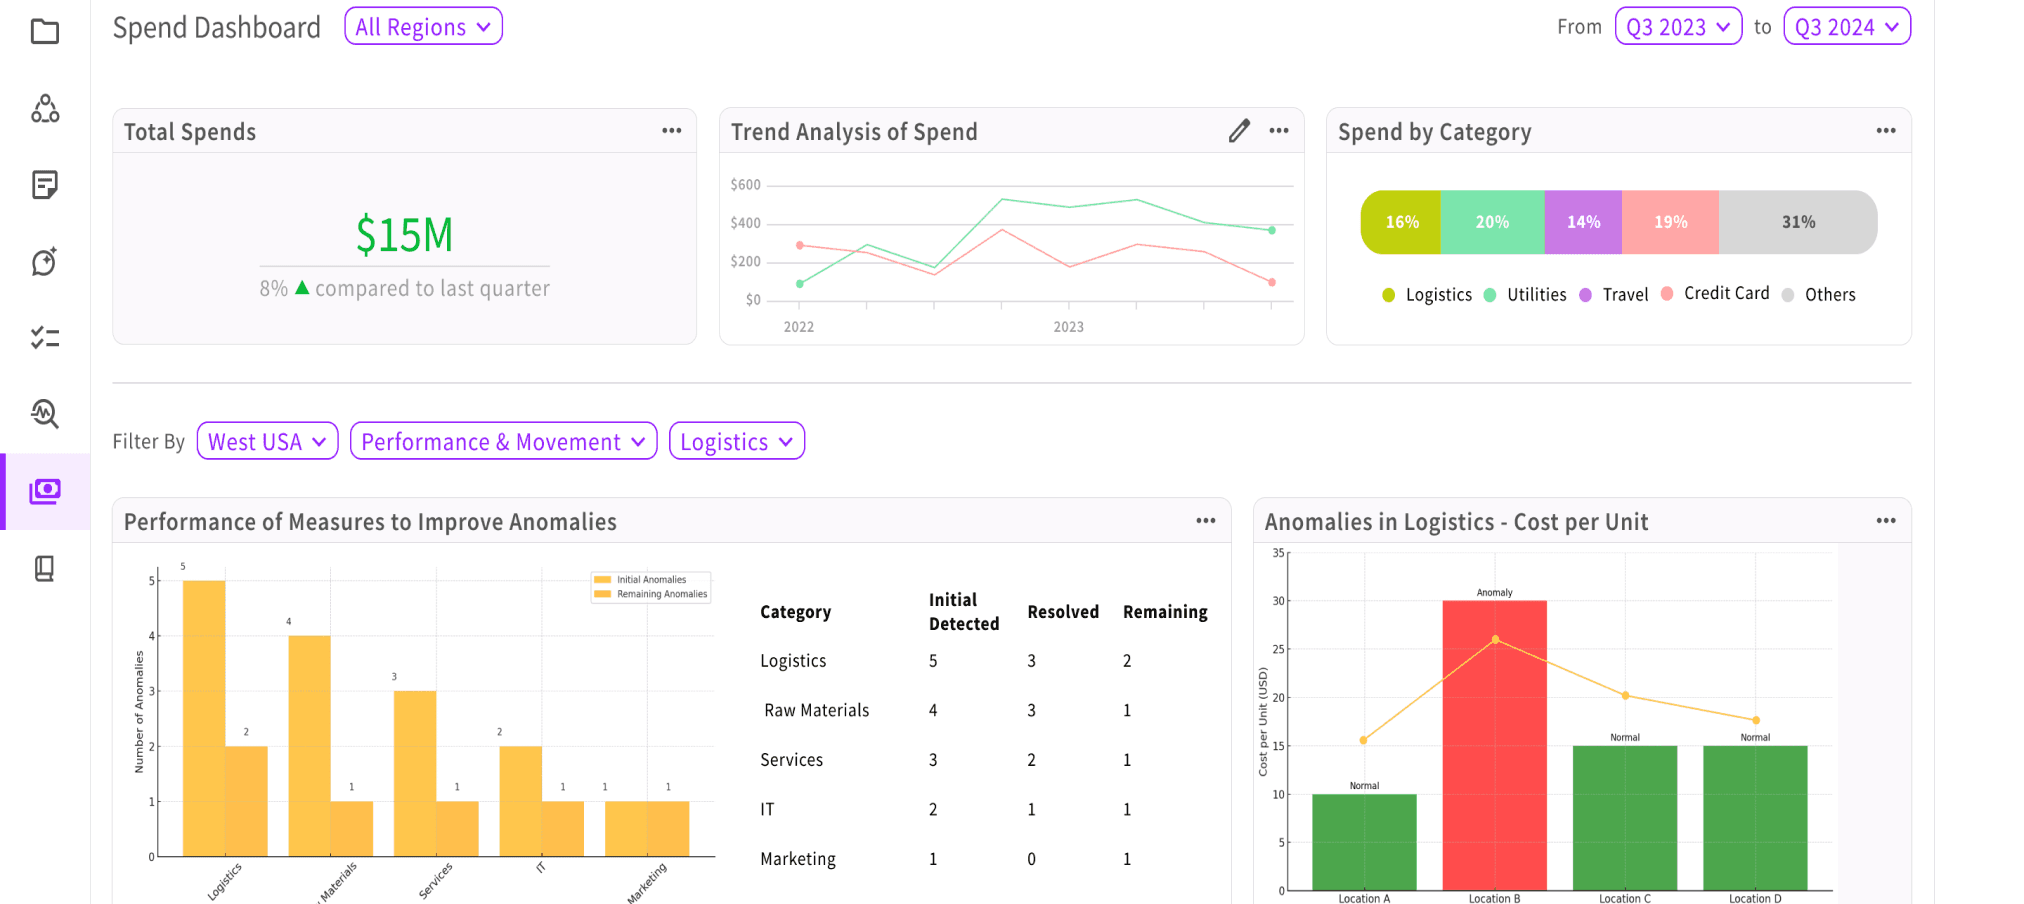Expand the West USA filter dropdown

[x=267, y=441]
